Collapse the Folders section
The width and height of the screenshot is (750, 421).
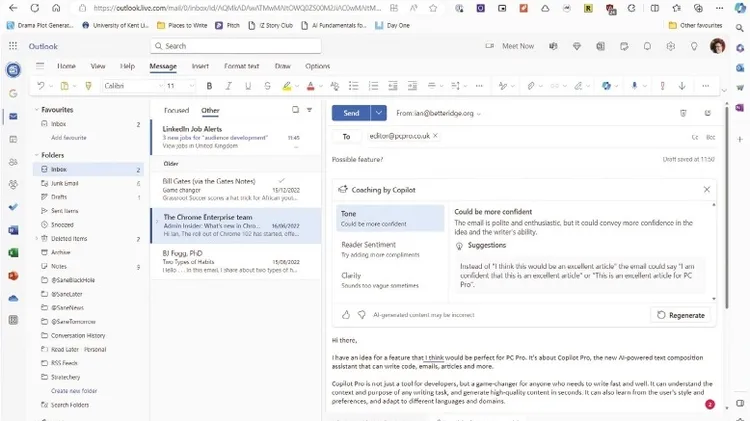point(37,155)
